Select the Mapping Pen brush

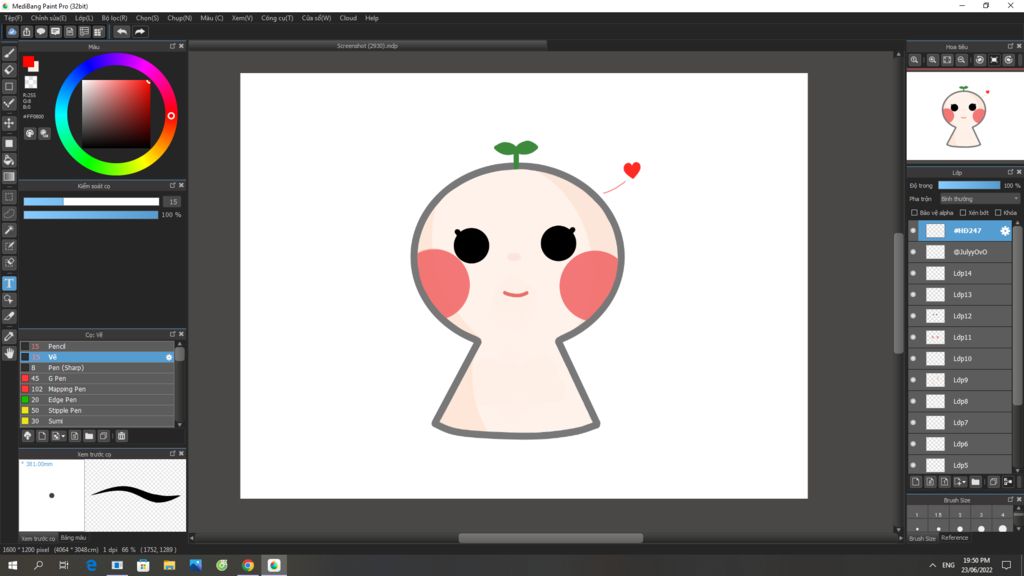pyautogui.click(x=97, y=389)
